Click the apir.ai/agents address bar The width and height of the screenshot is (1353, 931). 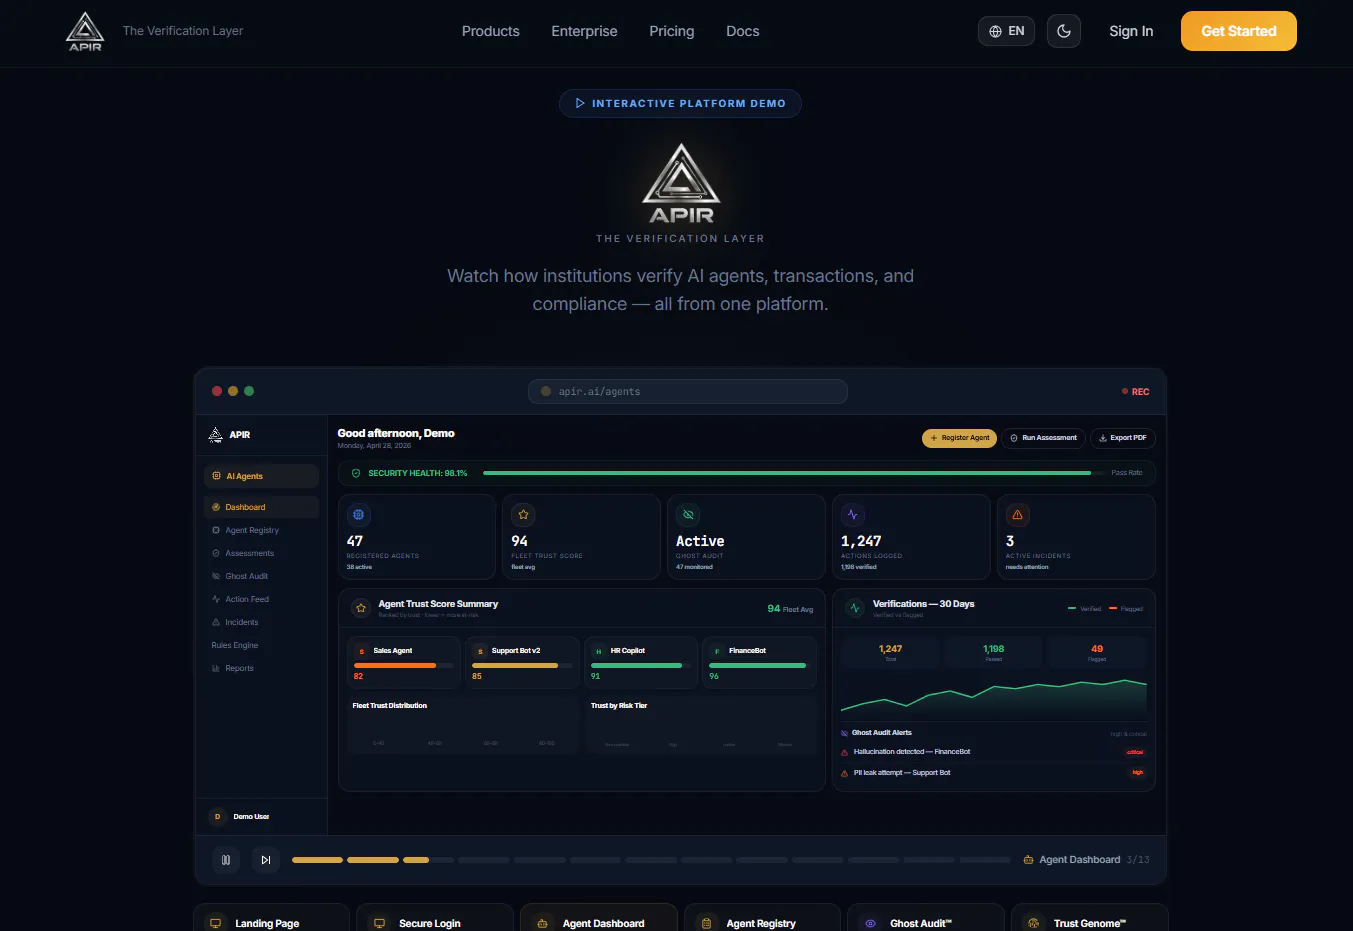pos(688,392)
